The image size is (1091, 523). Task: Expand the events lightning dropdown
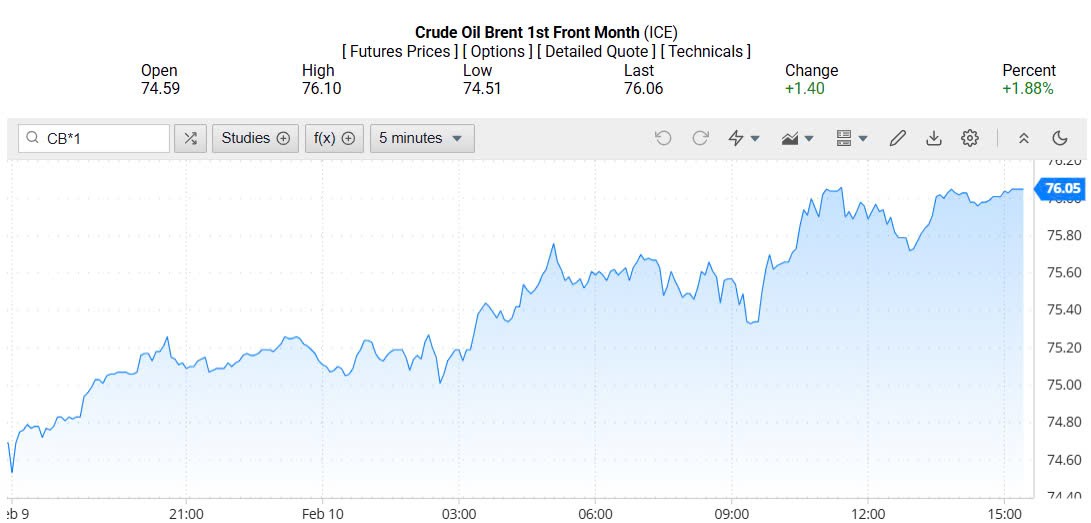coord(744,138)
